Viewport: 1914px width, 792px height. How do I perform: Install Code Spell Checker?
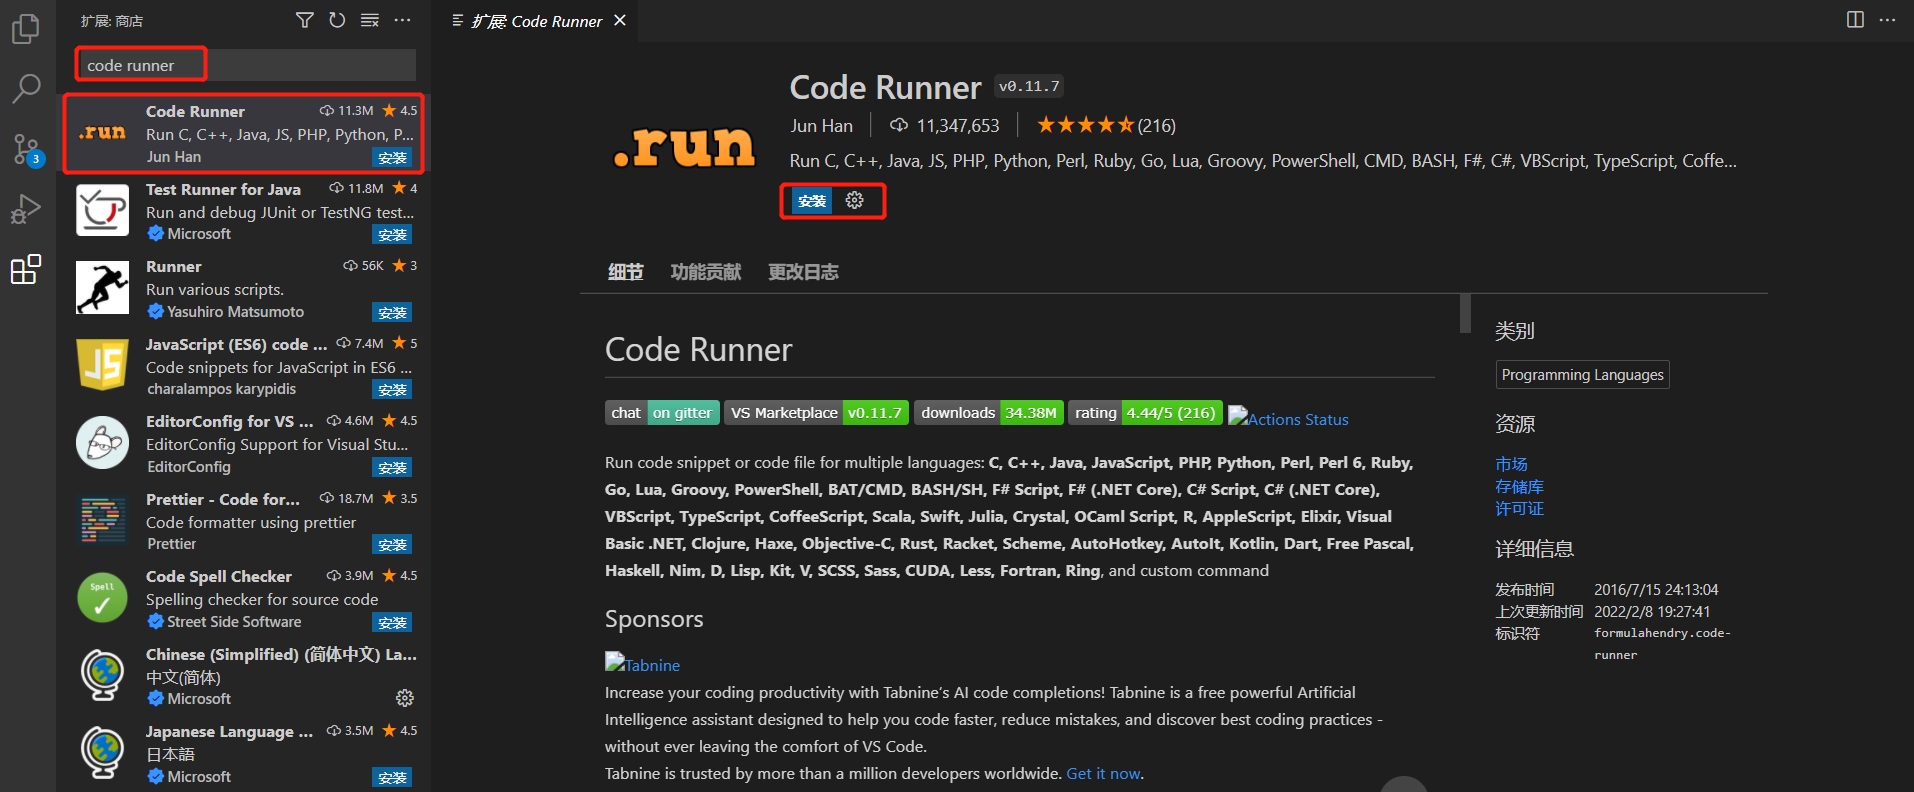click(392, 623)
